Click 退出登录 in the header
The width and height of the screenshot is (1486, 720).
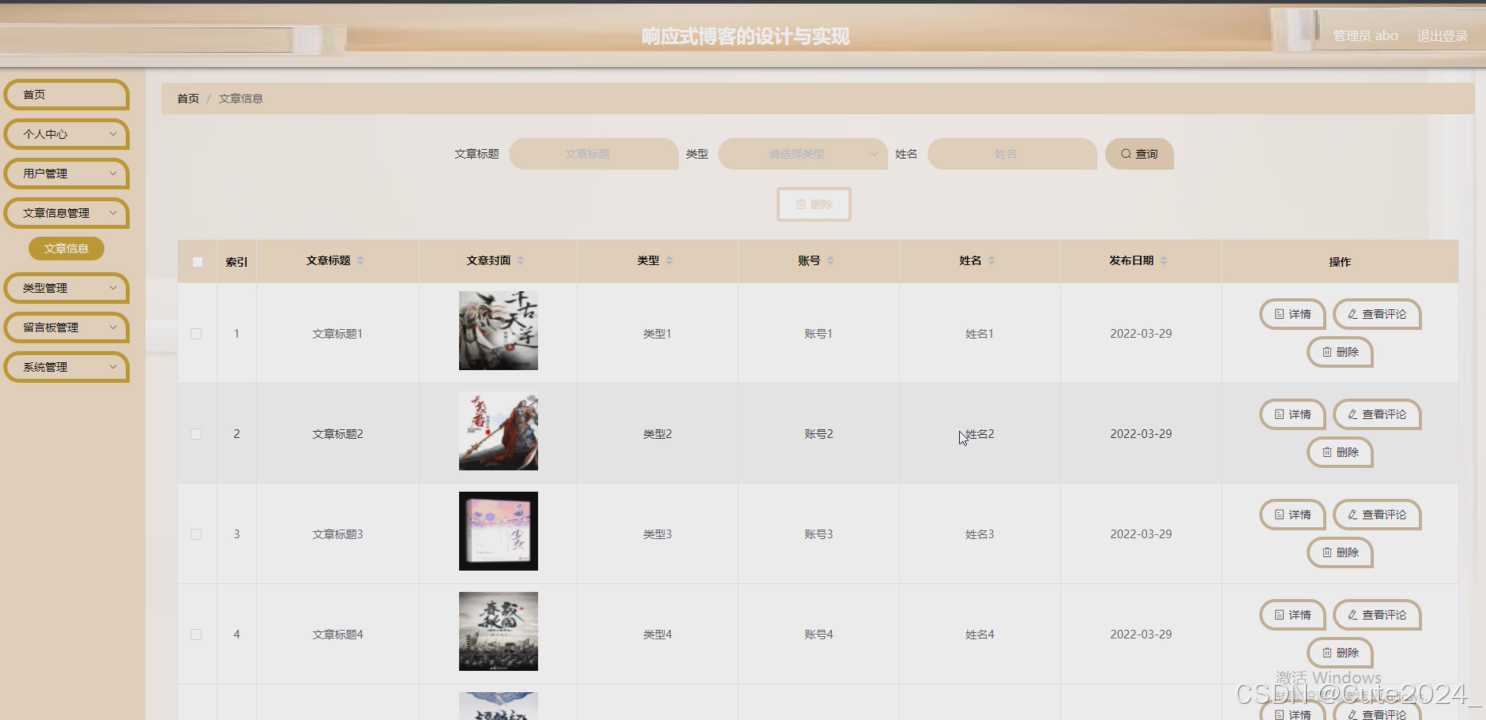1442,36
